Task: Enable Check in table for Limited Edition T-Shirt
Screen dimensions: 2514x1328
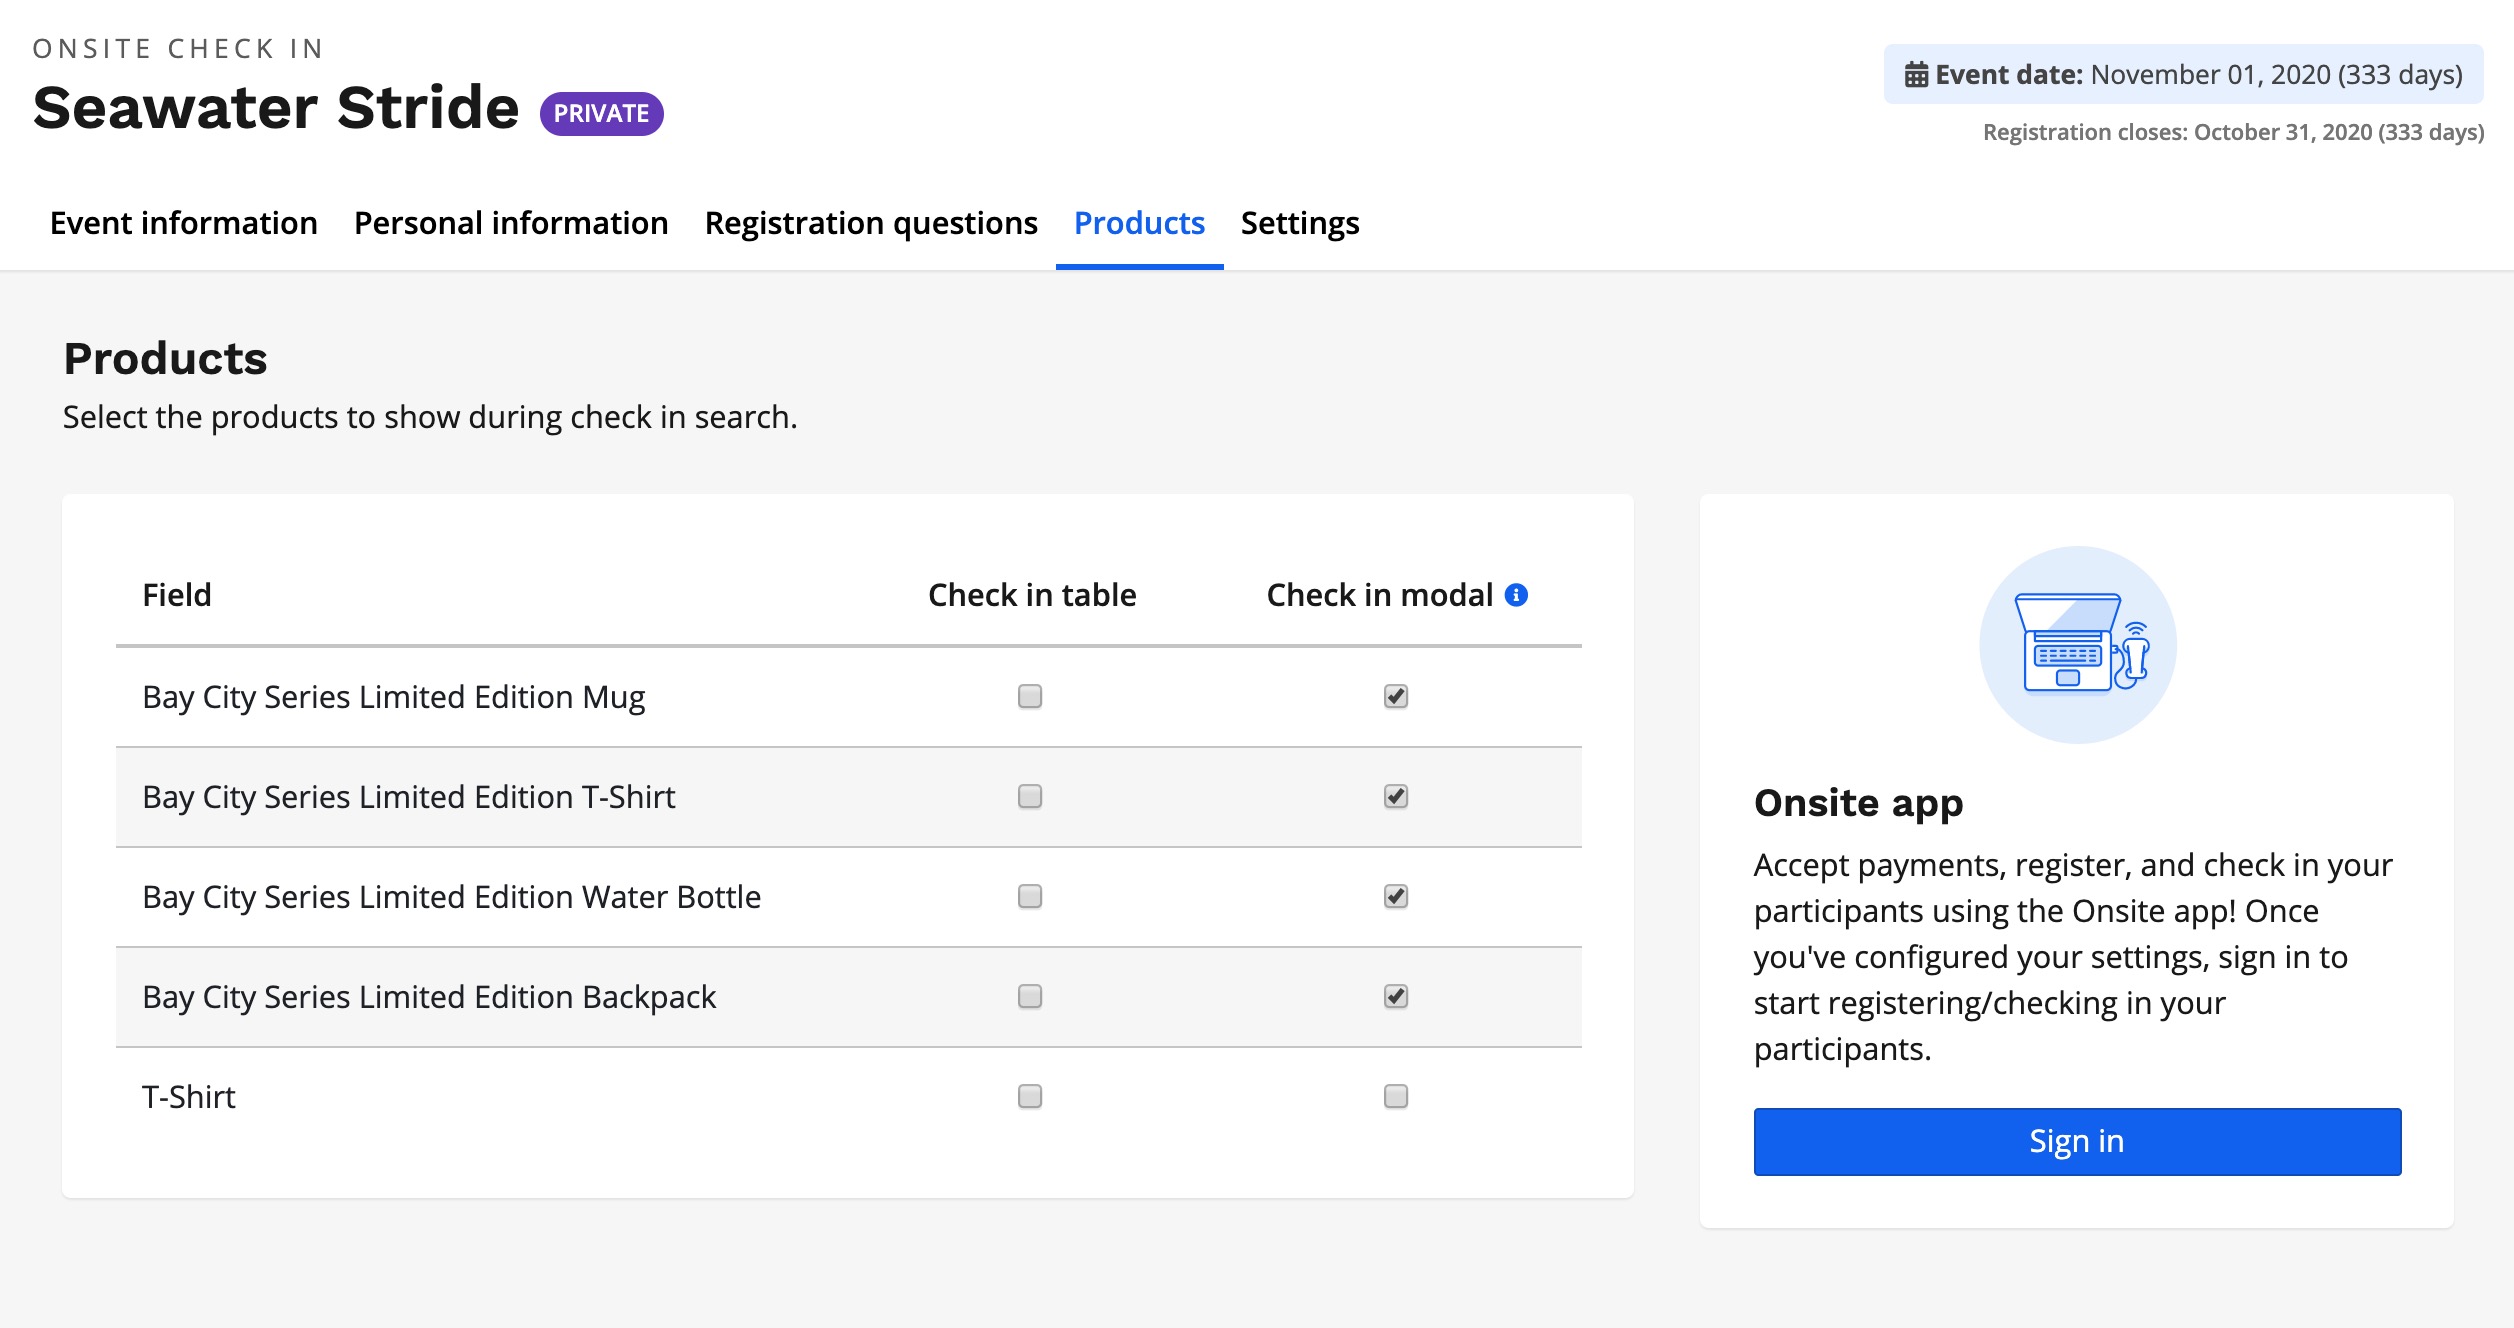Action: 1029,796
